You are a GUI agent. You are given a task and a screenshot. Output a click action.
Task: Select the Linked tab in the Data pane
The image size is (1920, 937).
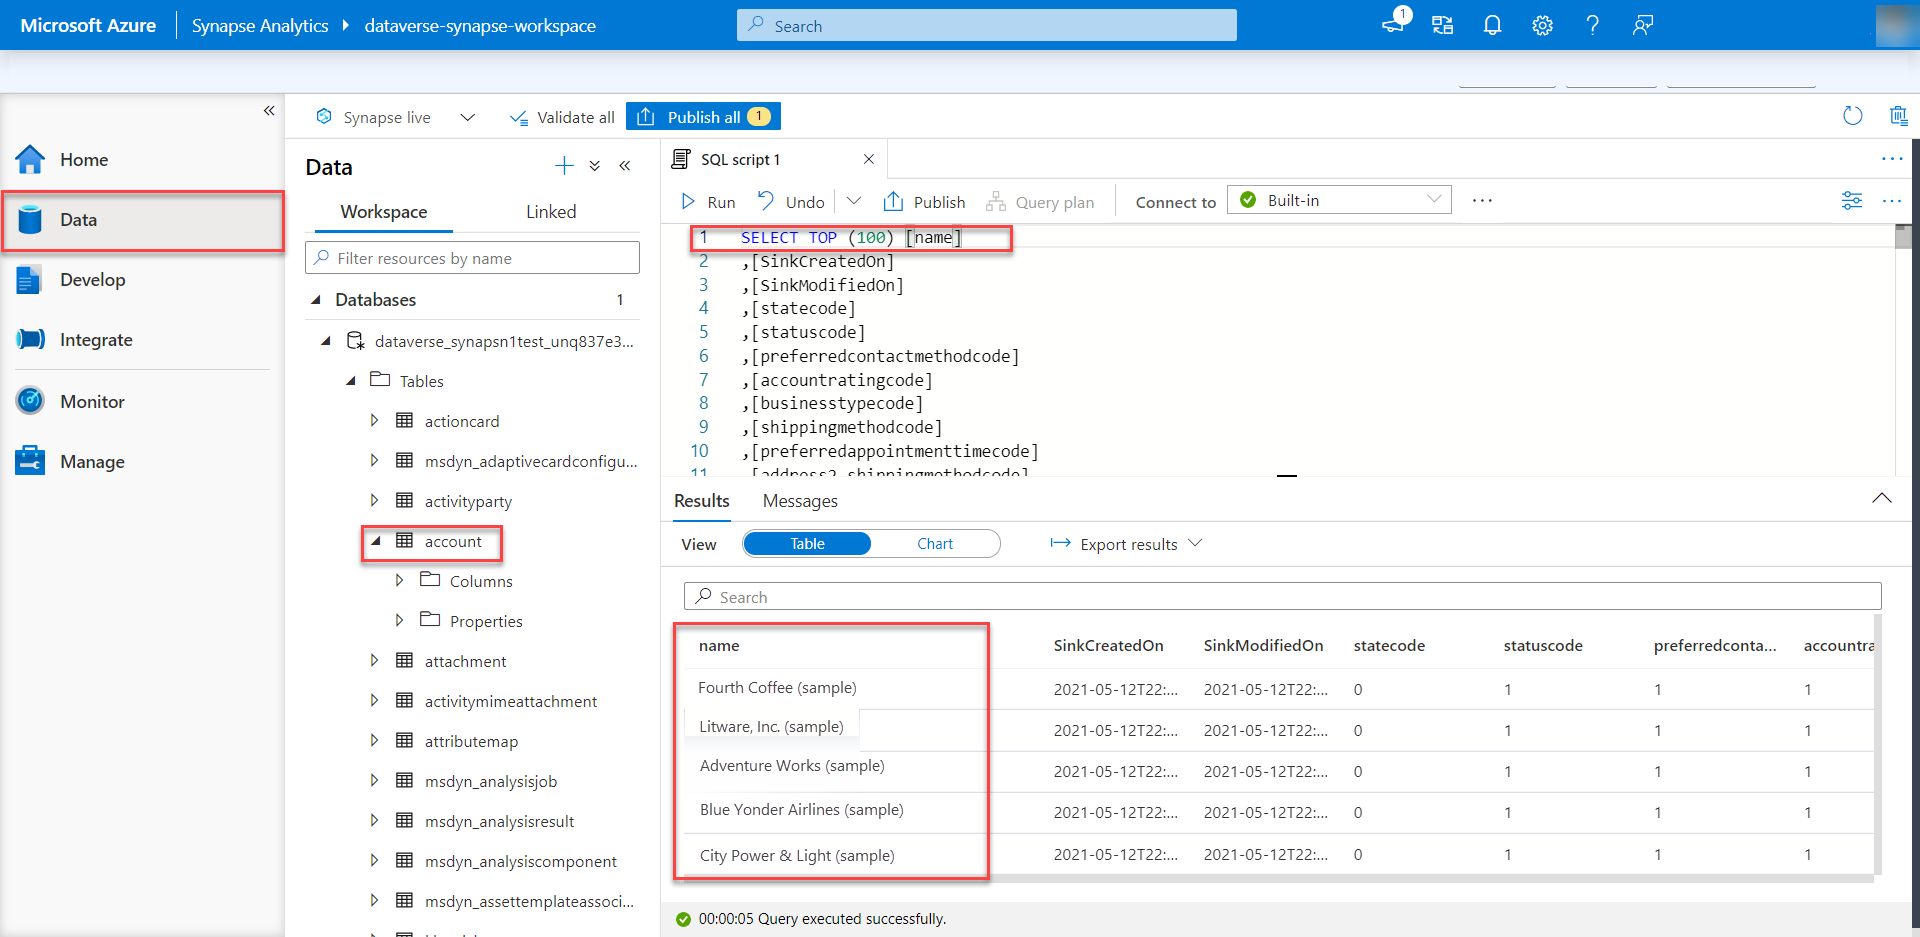551,211
